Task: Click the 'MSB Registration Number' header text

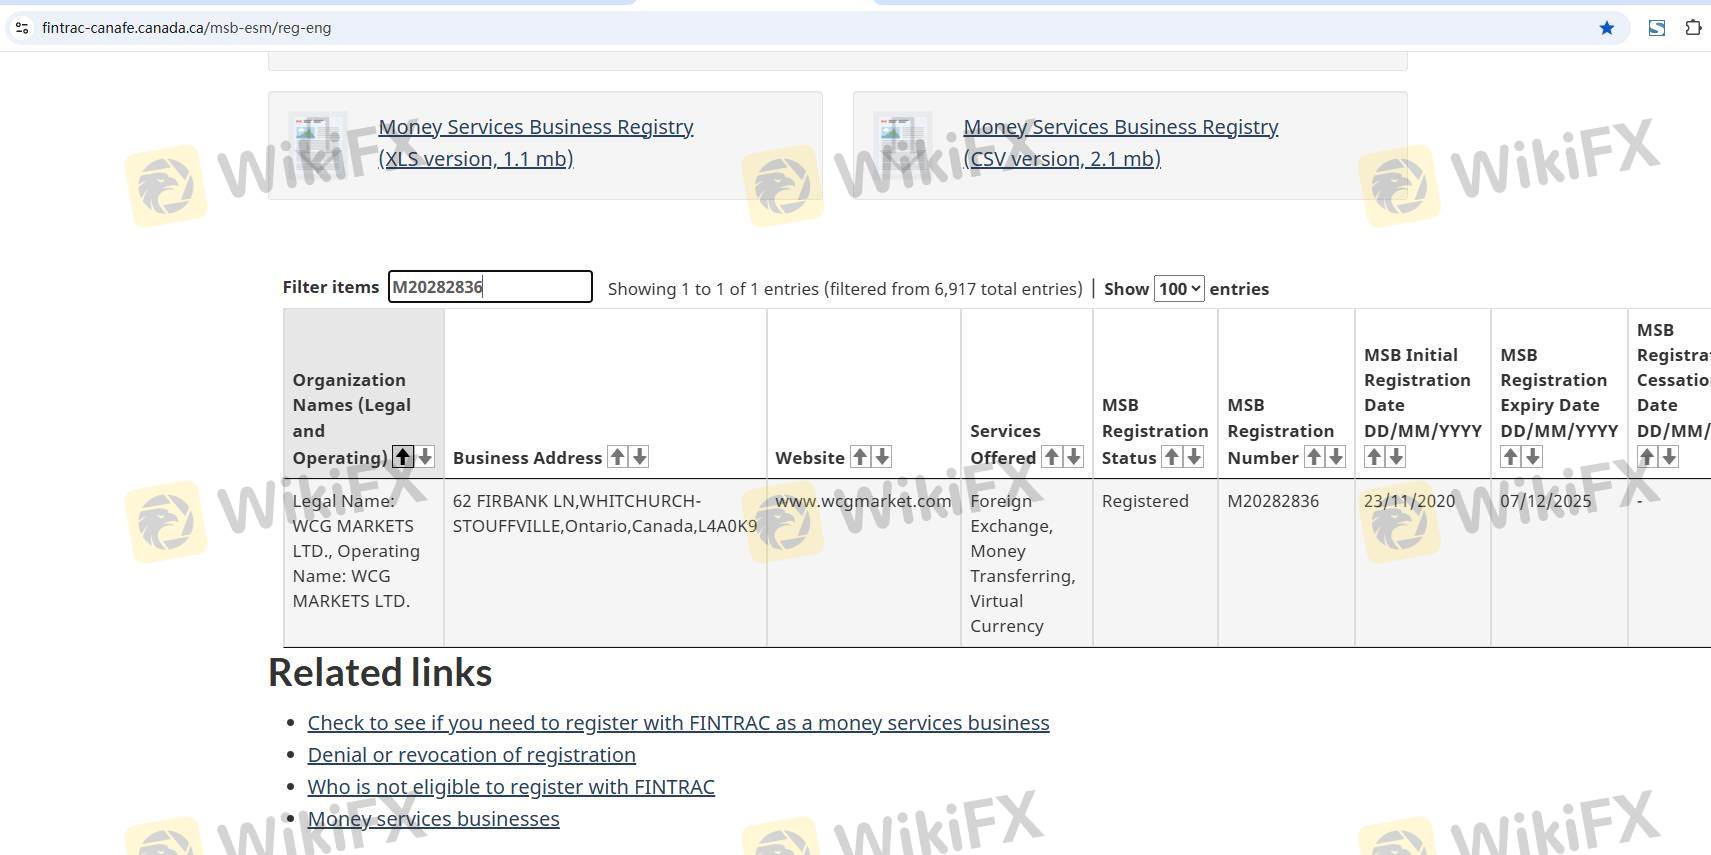Action: [1281, 431]
